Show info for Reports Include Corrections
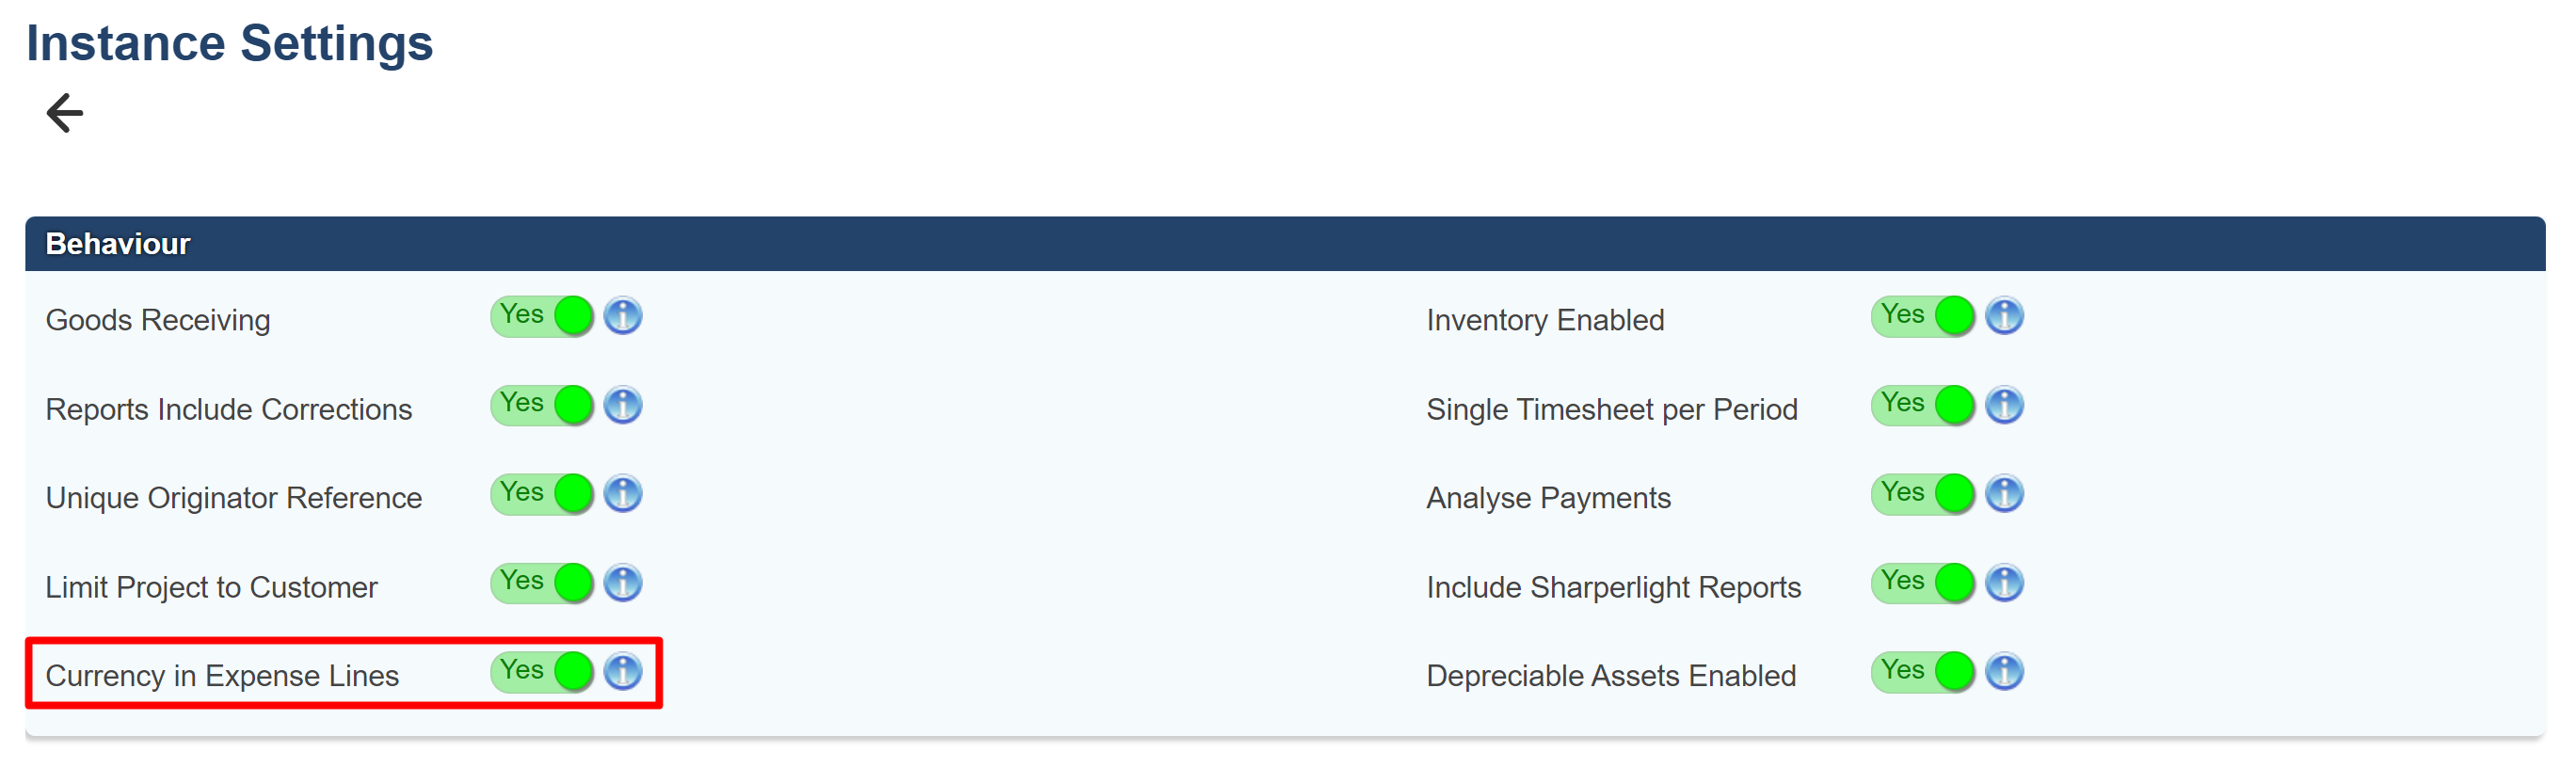The height and width of the screenshot is (768, 2576). click(623, 405)
